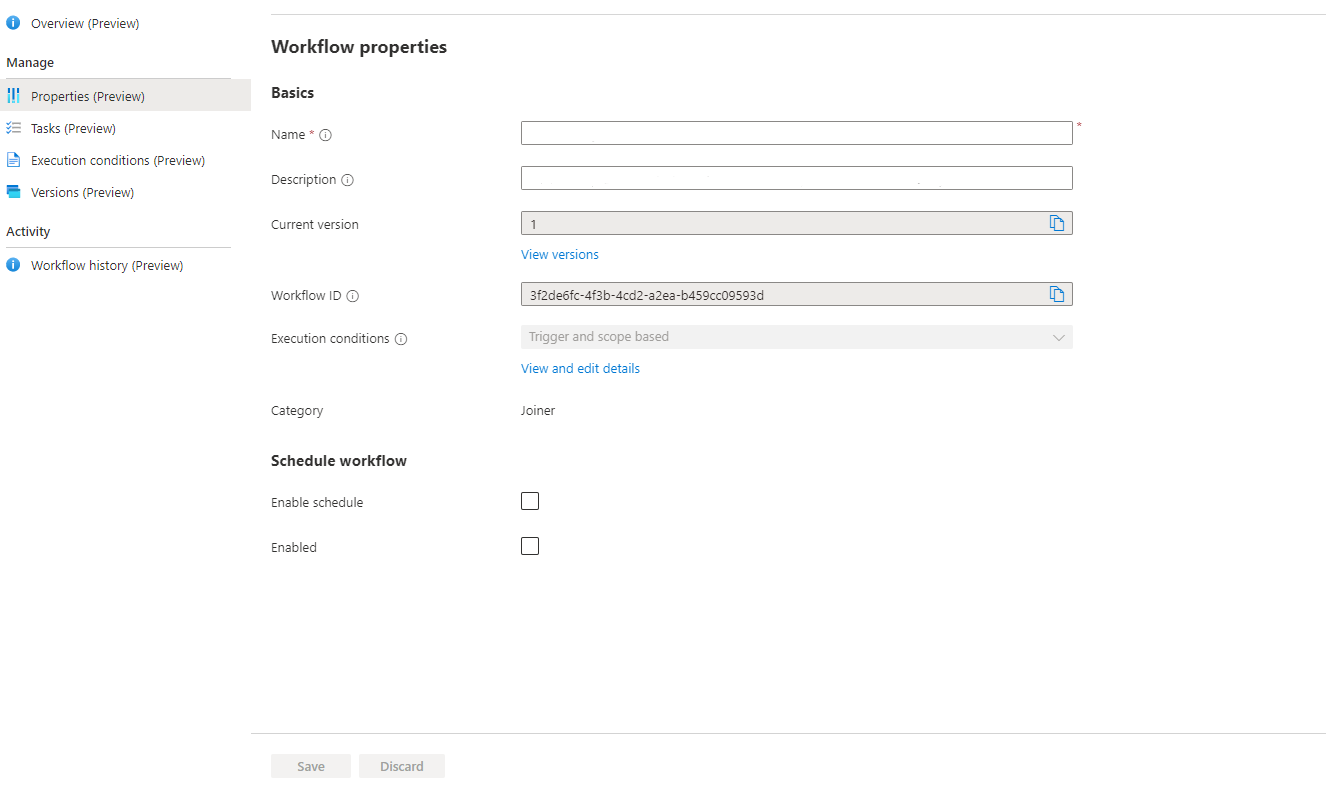Copy the Workflow ID to clipboard
This screenshot has width=1326, height=798.
(1057, 294)
